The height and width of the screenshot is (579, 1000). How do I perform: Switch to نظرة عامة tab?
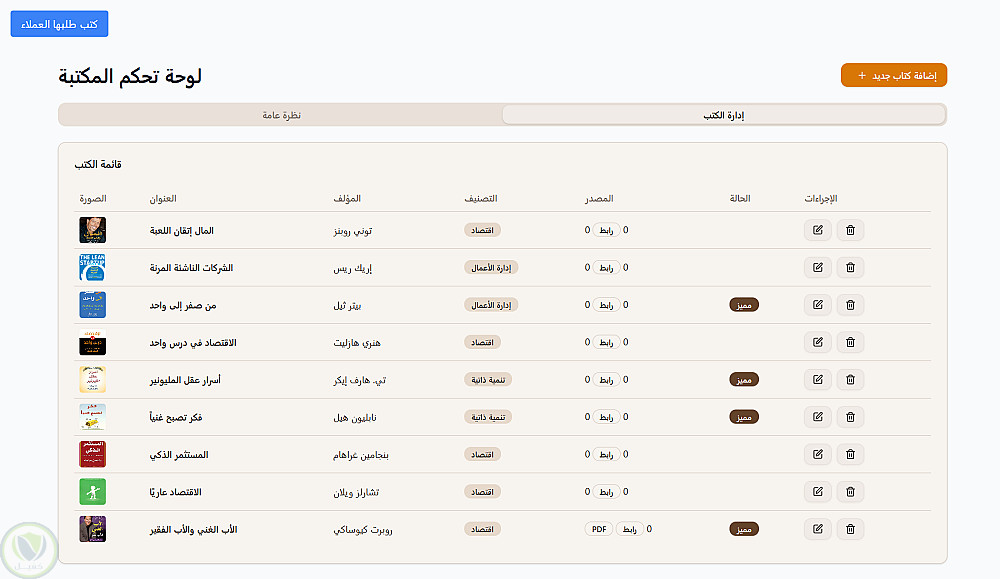[281, 115]
